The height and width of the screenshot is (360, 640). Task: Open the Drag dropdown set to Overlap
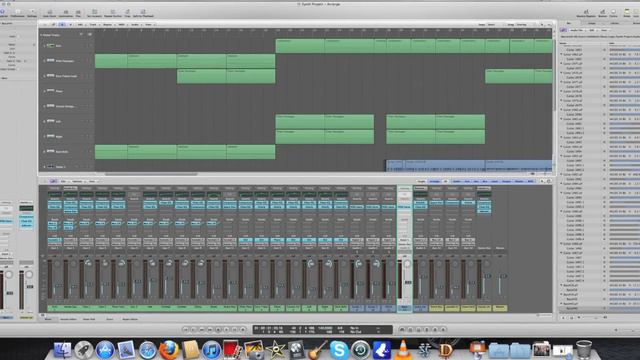pos(524,24)
